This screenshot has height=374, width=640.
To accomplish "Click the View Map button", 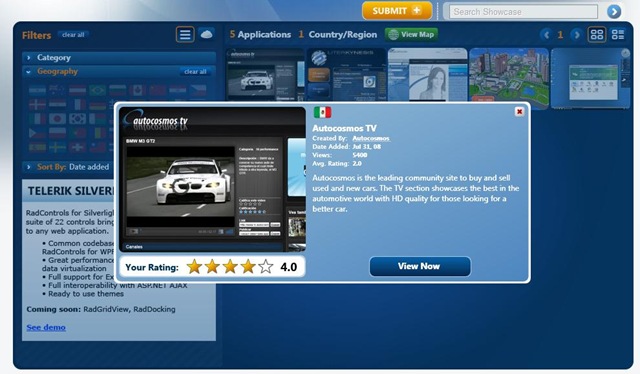I will (x=411, y=35).
